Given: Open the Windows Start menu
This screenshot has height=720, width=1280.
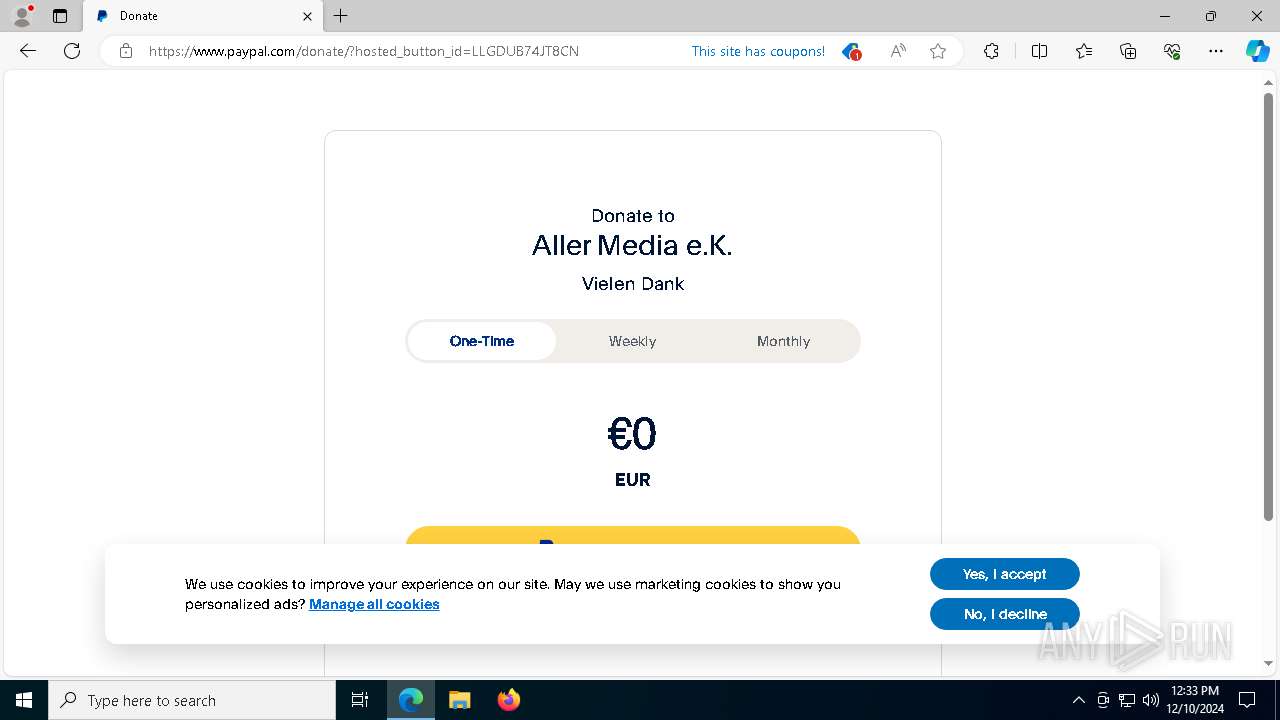Looking at the screenshot, I should (24, 700).
